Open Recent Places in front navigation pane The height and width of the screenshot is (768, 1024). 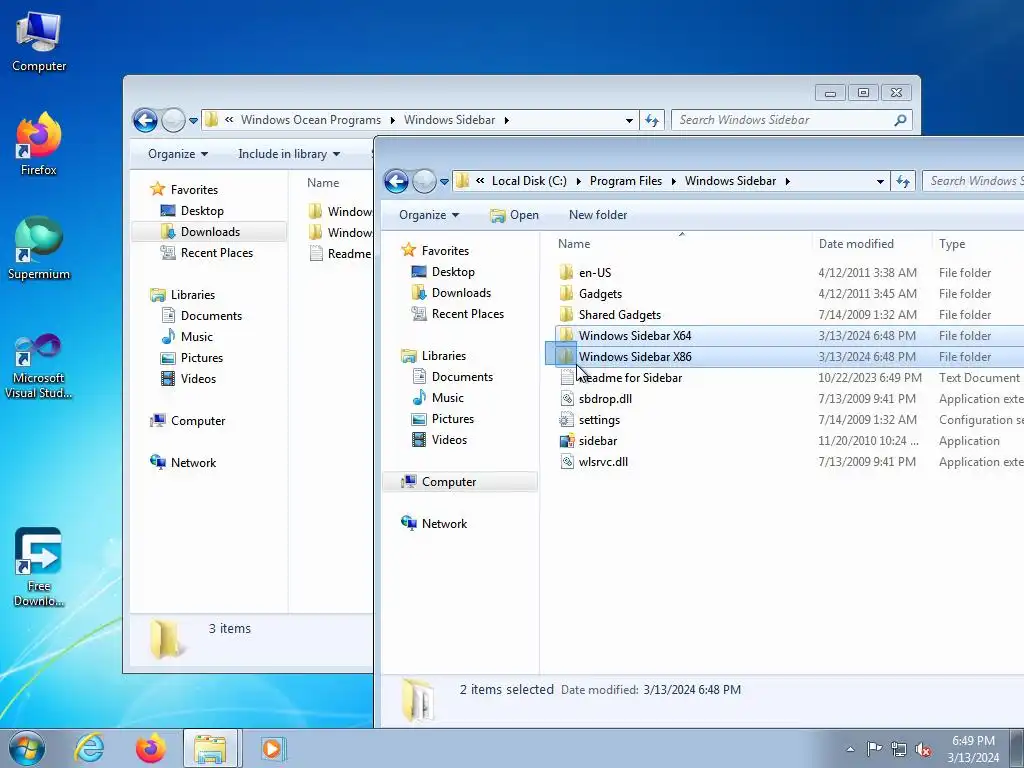468,314
